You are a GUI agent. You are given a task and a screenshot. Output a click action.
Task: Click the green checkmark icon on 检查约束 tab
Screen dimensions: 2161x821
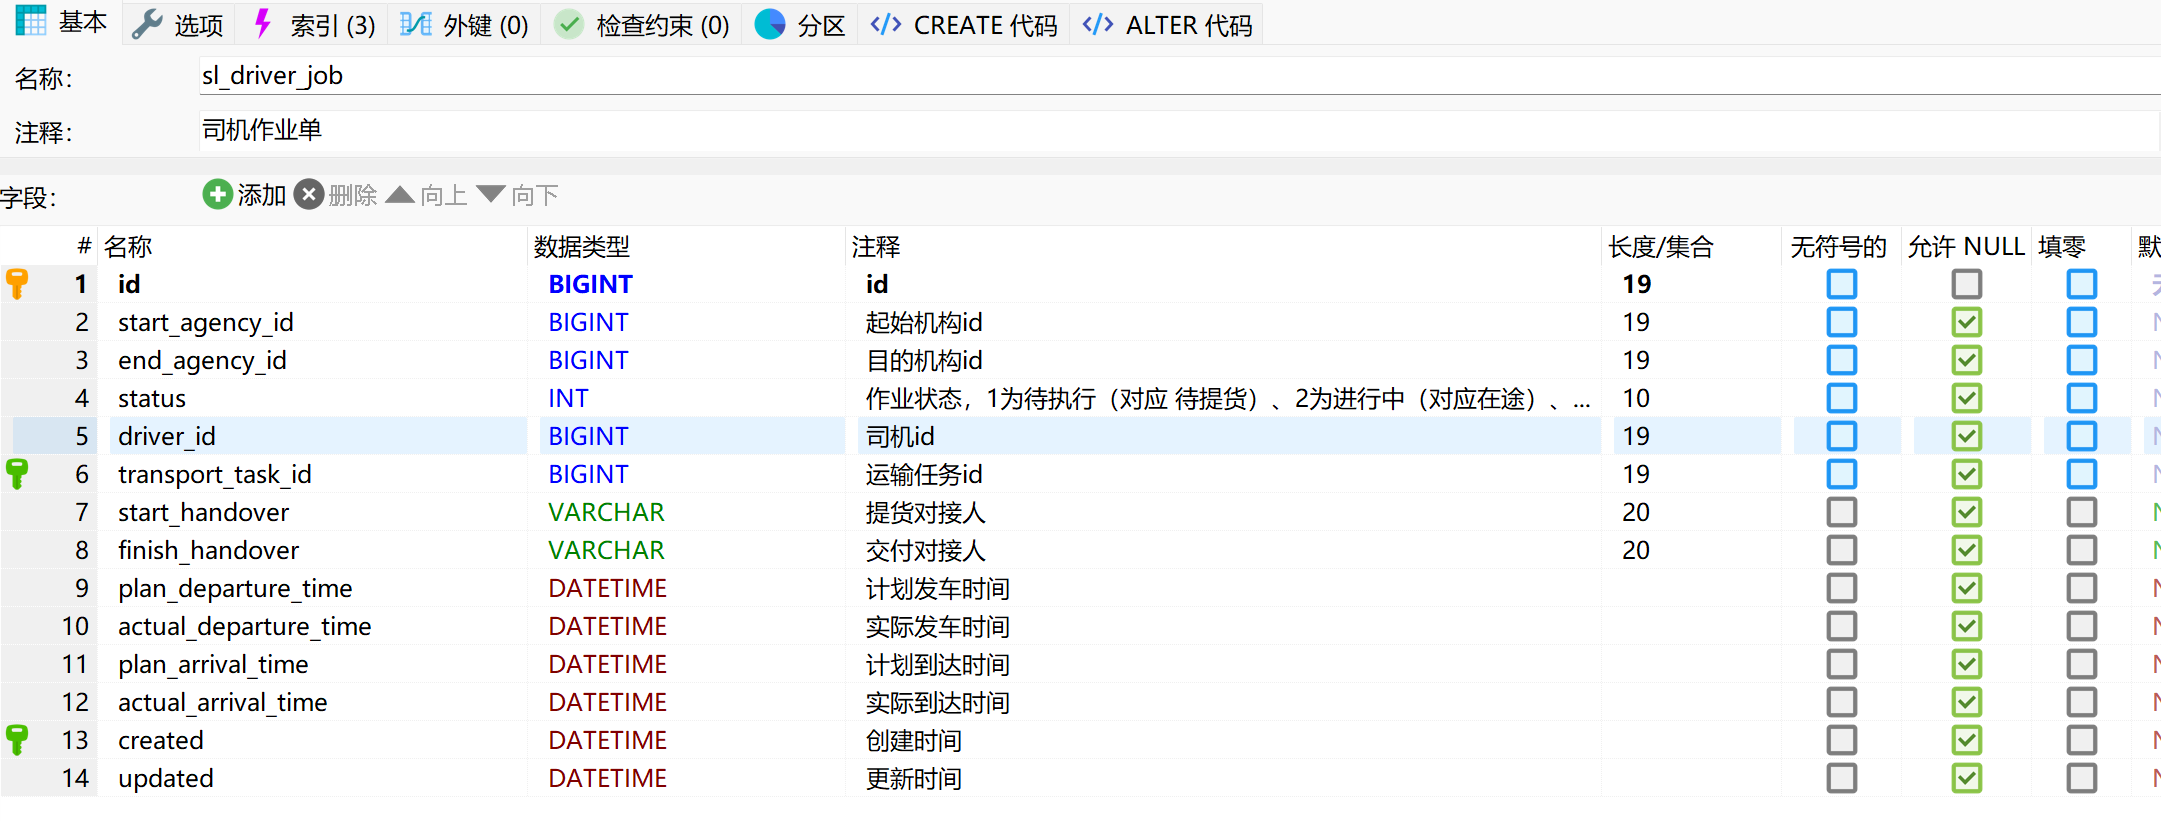tap(569, 24)
